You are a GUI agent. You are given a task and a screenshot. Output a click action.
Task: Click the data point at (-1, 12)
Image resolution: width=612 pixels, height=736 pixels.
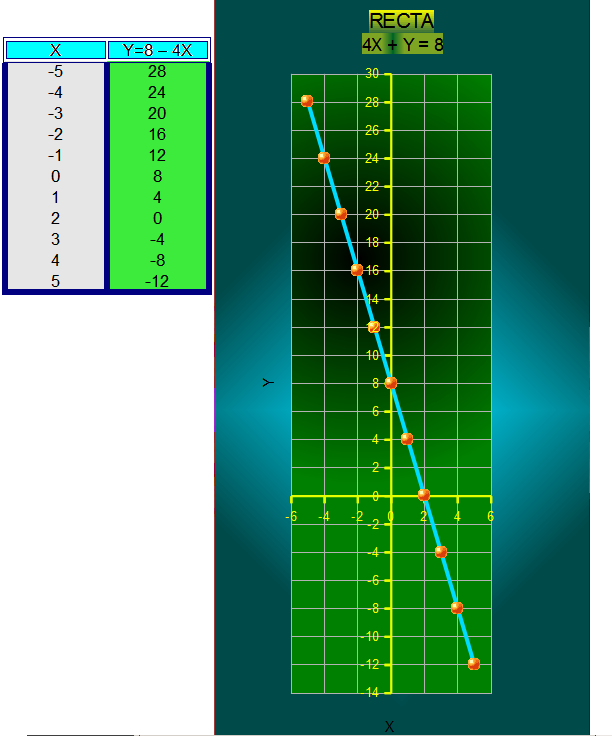[x=374, y=327]
